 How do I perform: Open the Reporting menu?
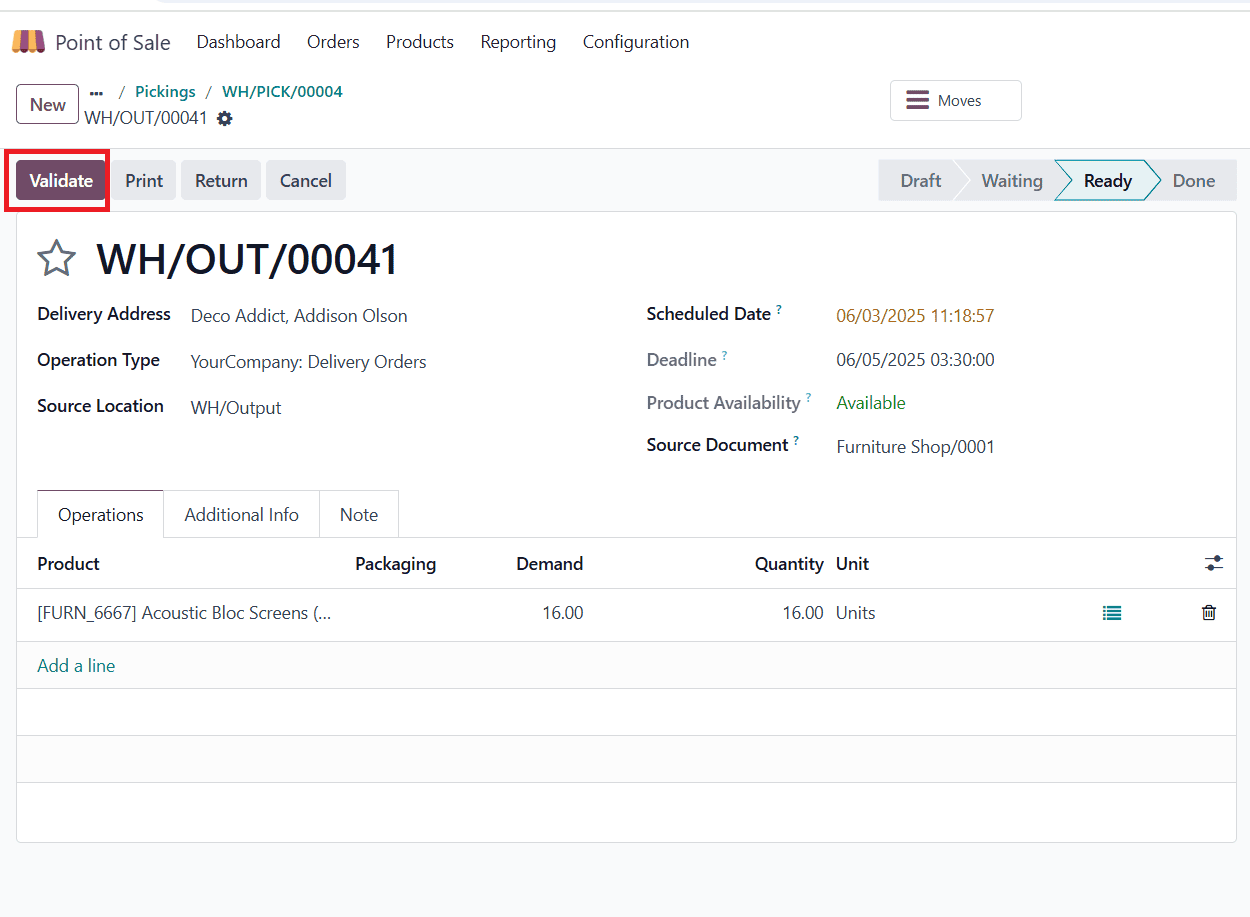point(518,42)
